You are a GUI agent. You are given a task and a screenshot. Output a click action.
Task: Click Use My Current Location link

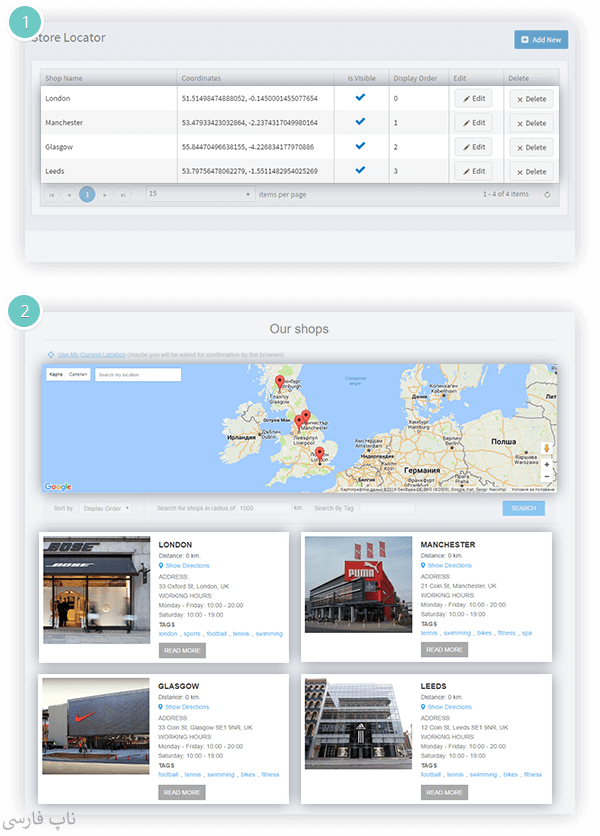(x=92, y=354)
